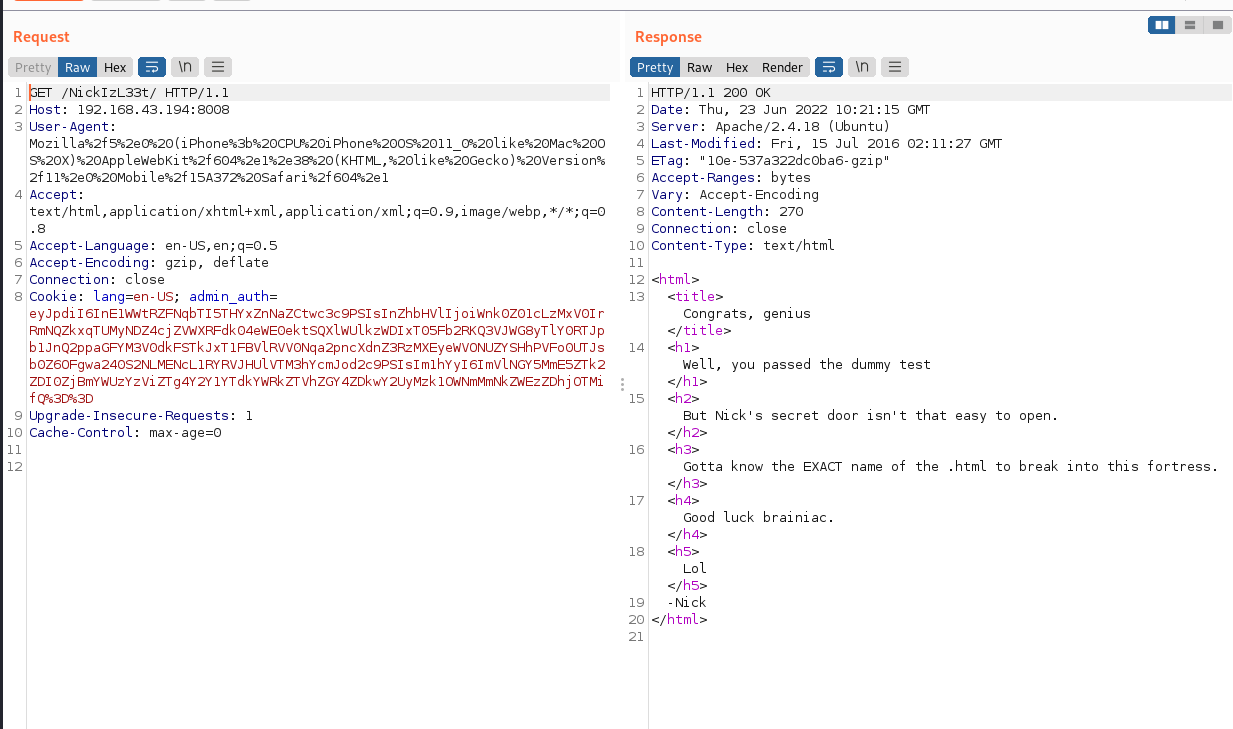Screen dimensions: 1233x729
Task: Toggle word wrap in the Request editor
Action: (152, 67)
